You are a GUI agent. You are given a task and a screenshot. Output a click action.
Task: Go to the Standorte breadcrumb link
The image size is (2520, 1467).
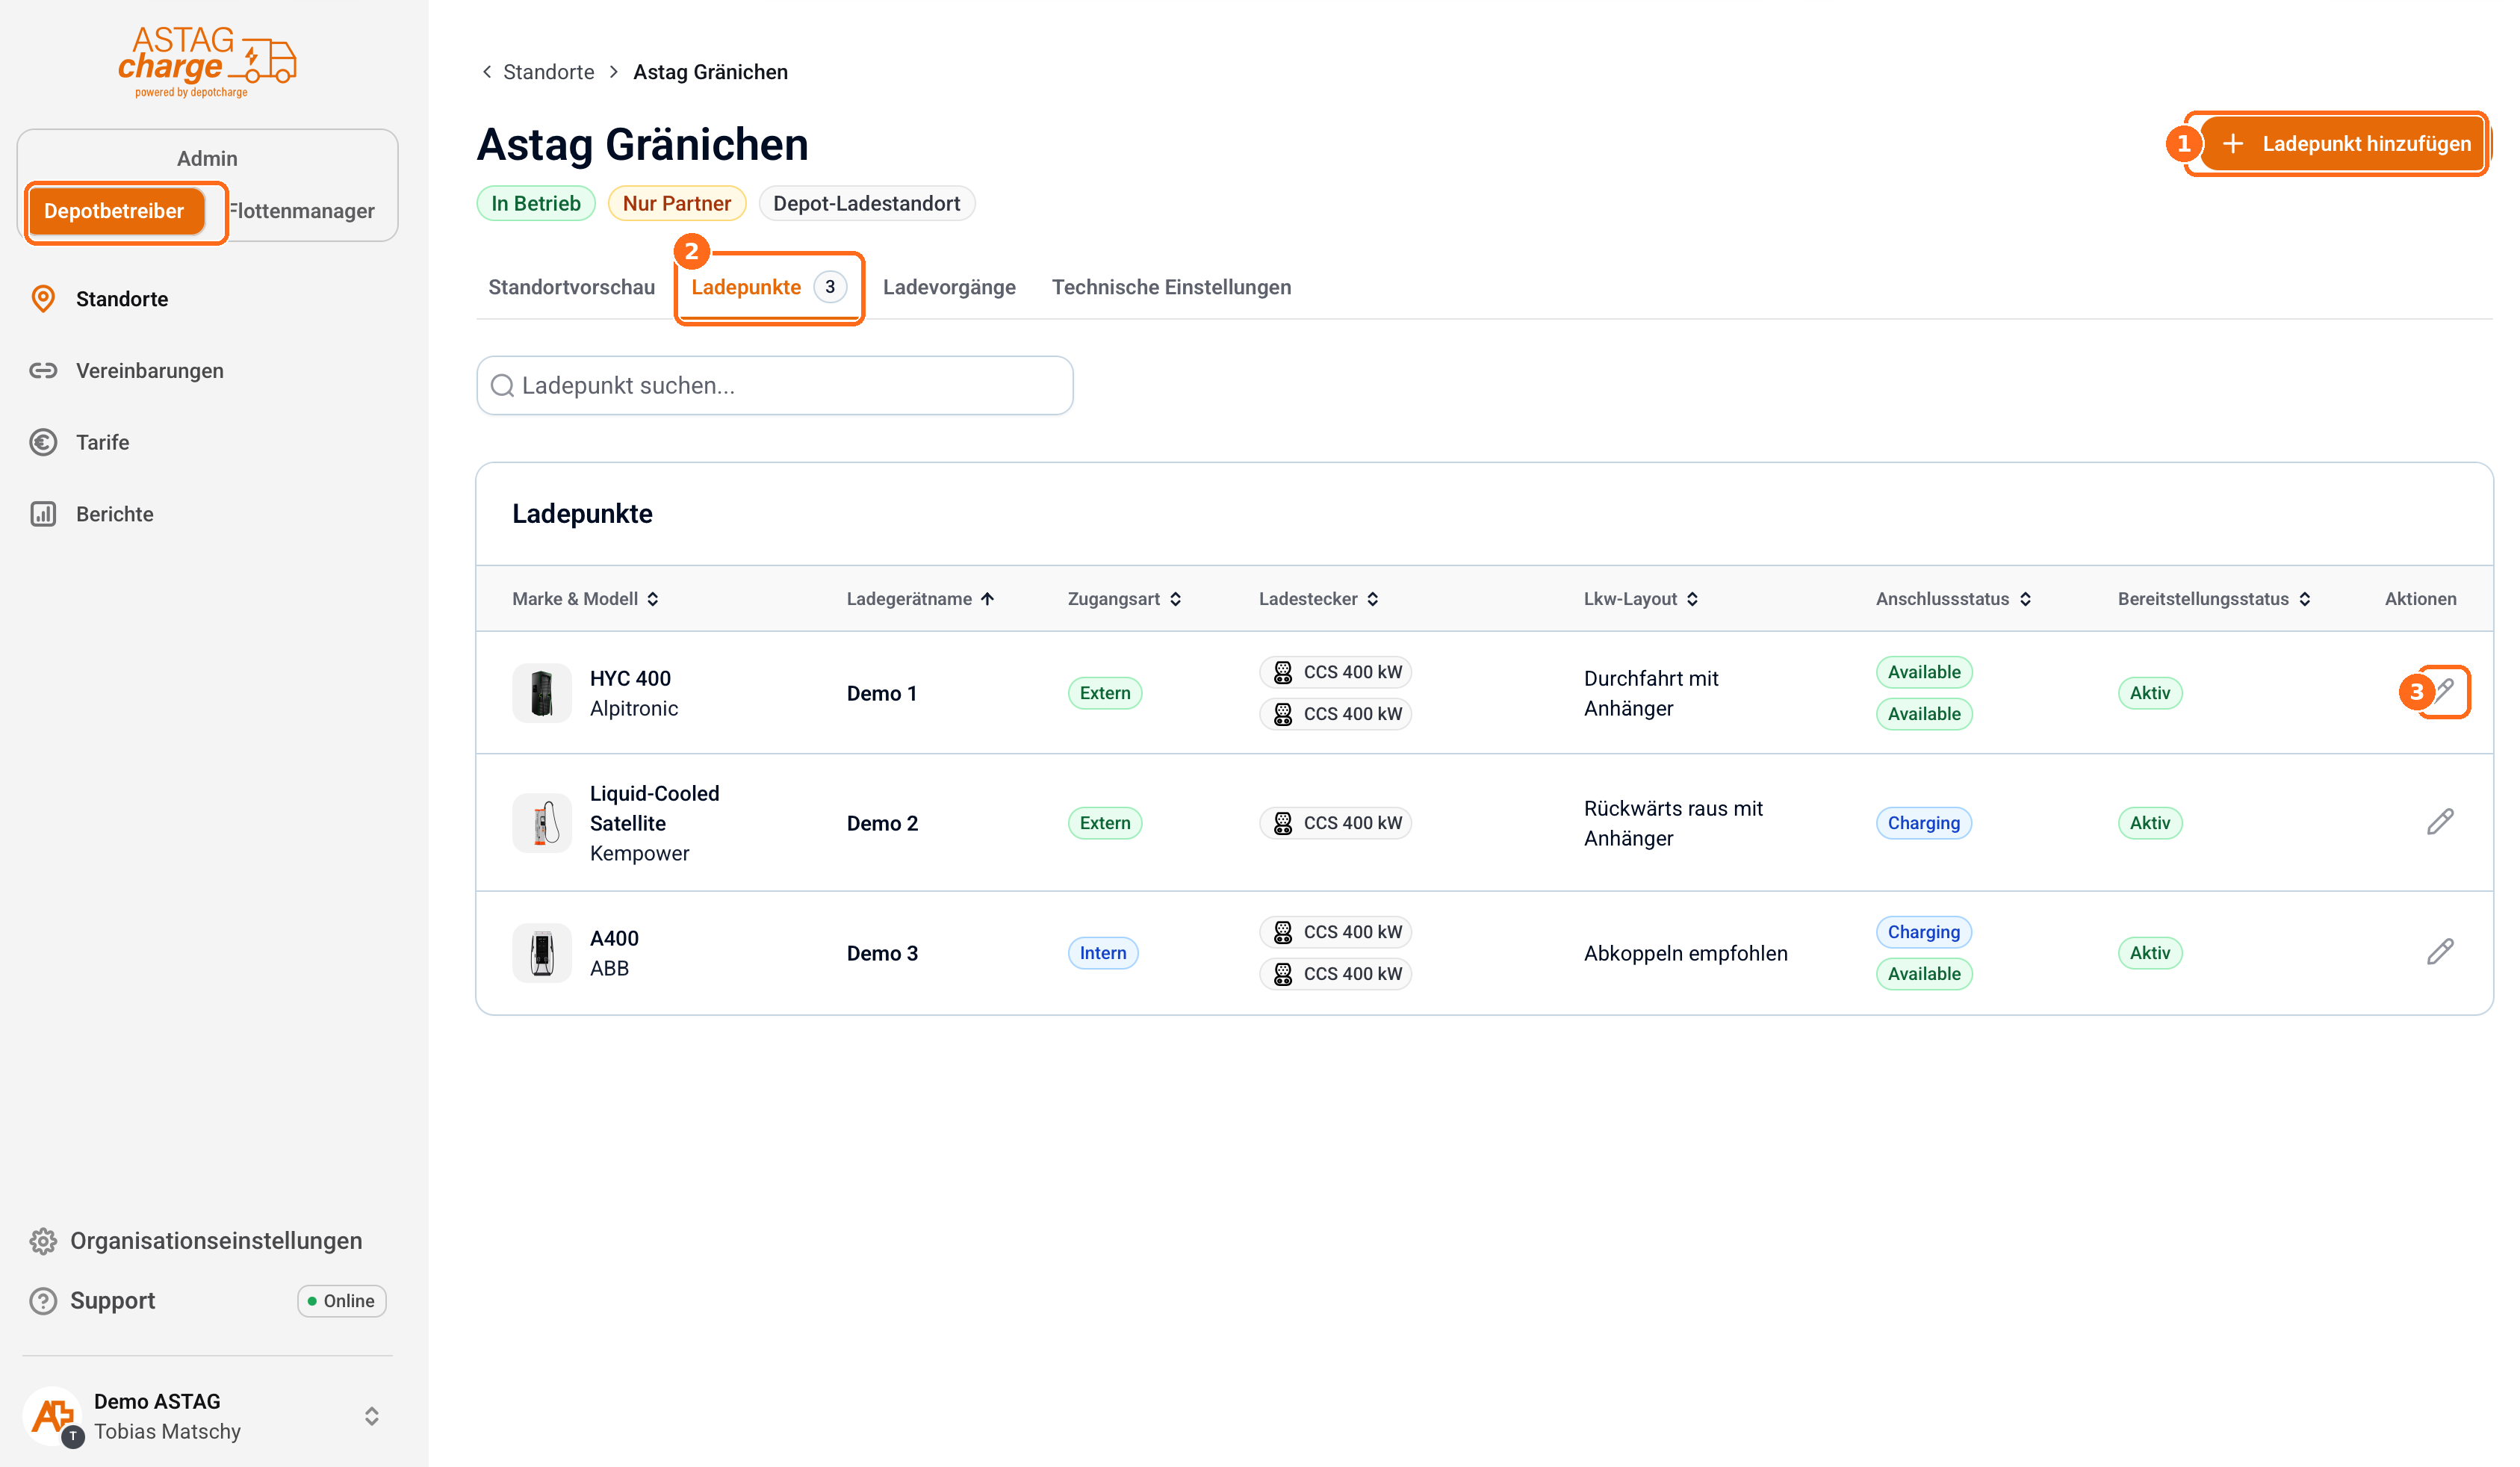coord(549,72)
